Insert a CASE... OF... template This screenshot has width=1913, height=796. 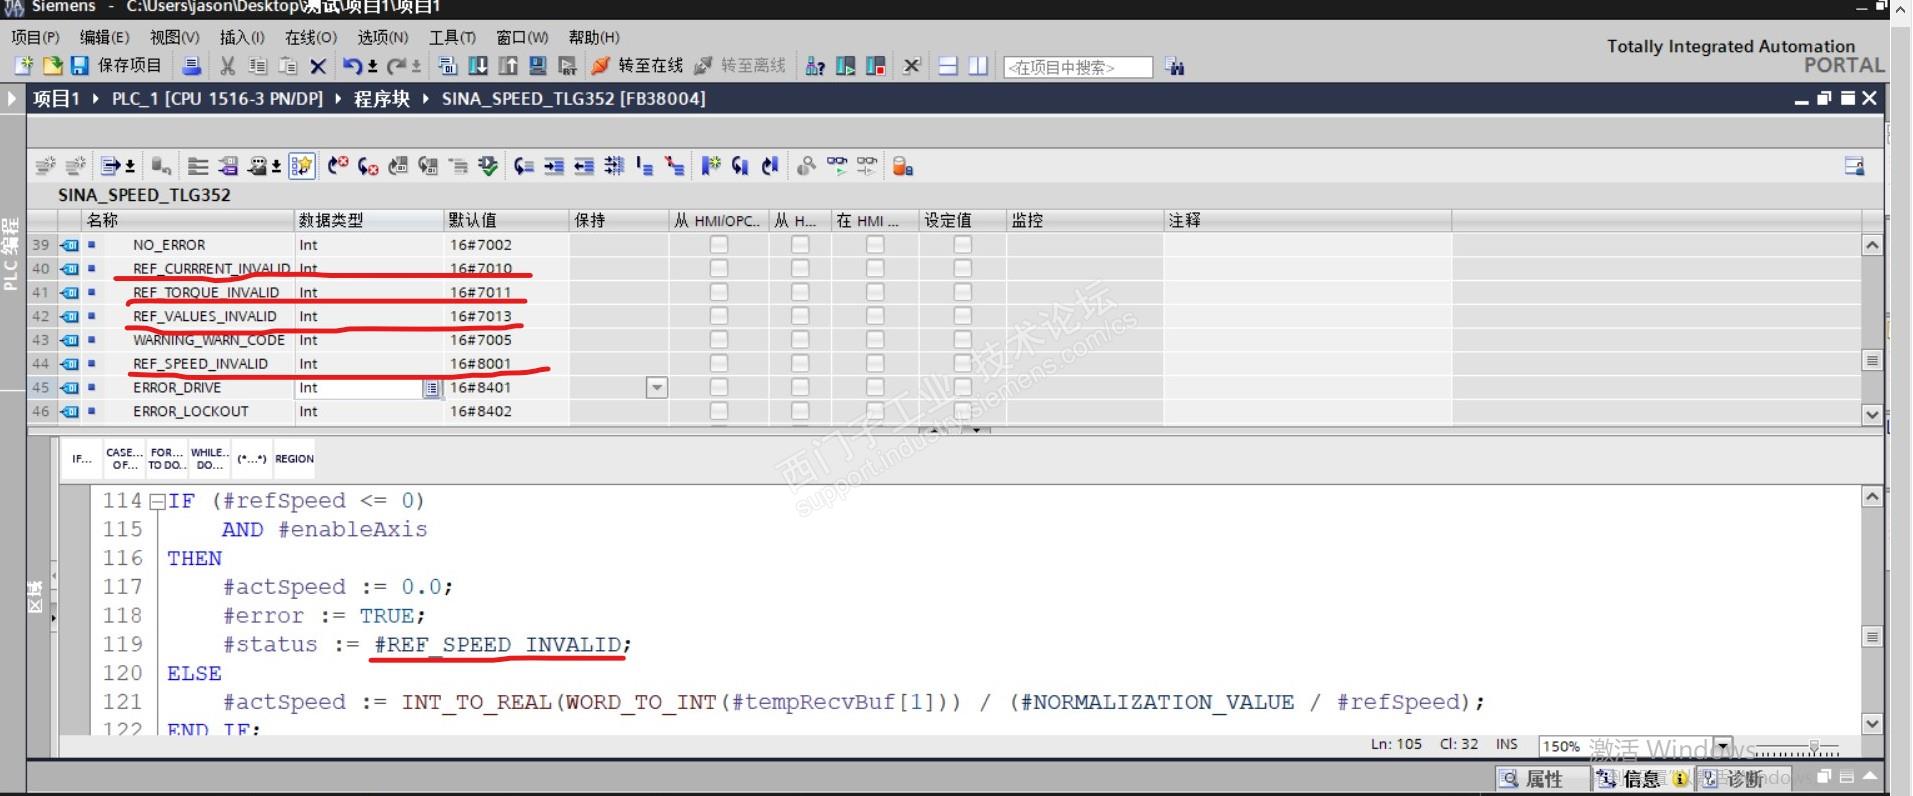tap(124, 459)
